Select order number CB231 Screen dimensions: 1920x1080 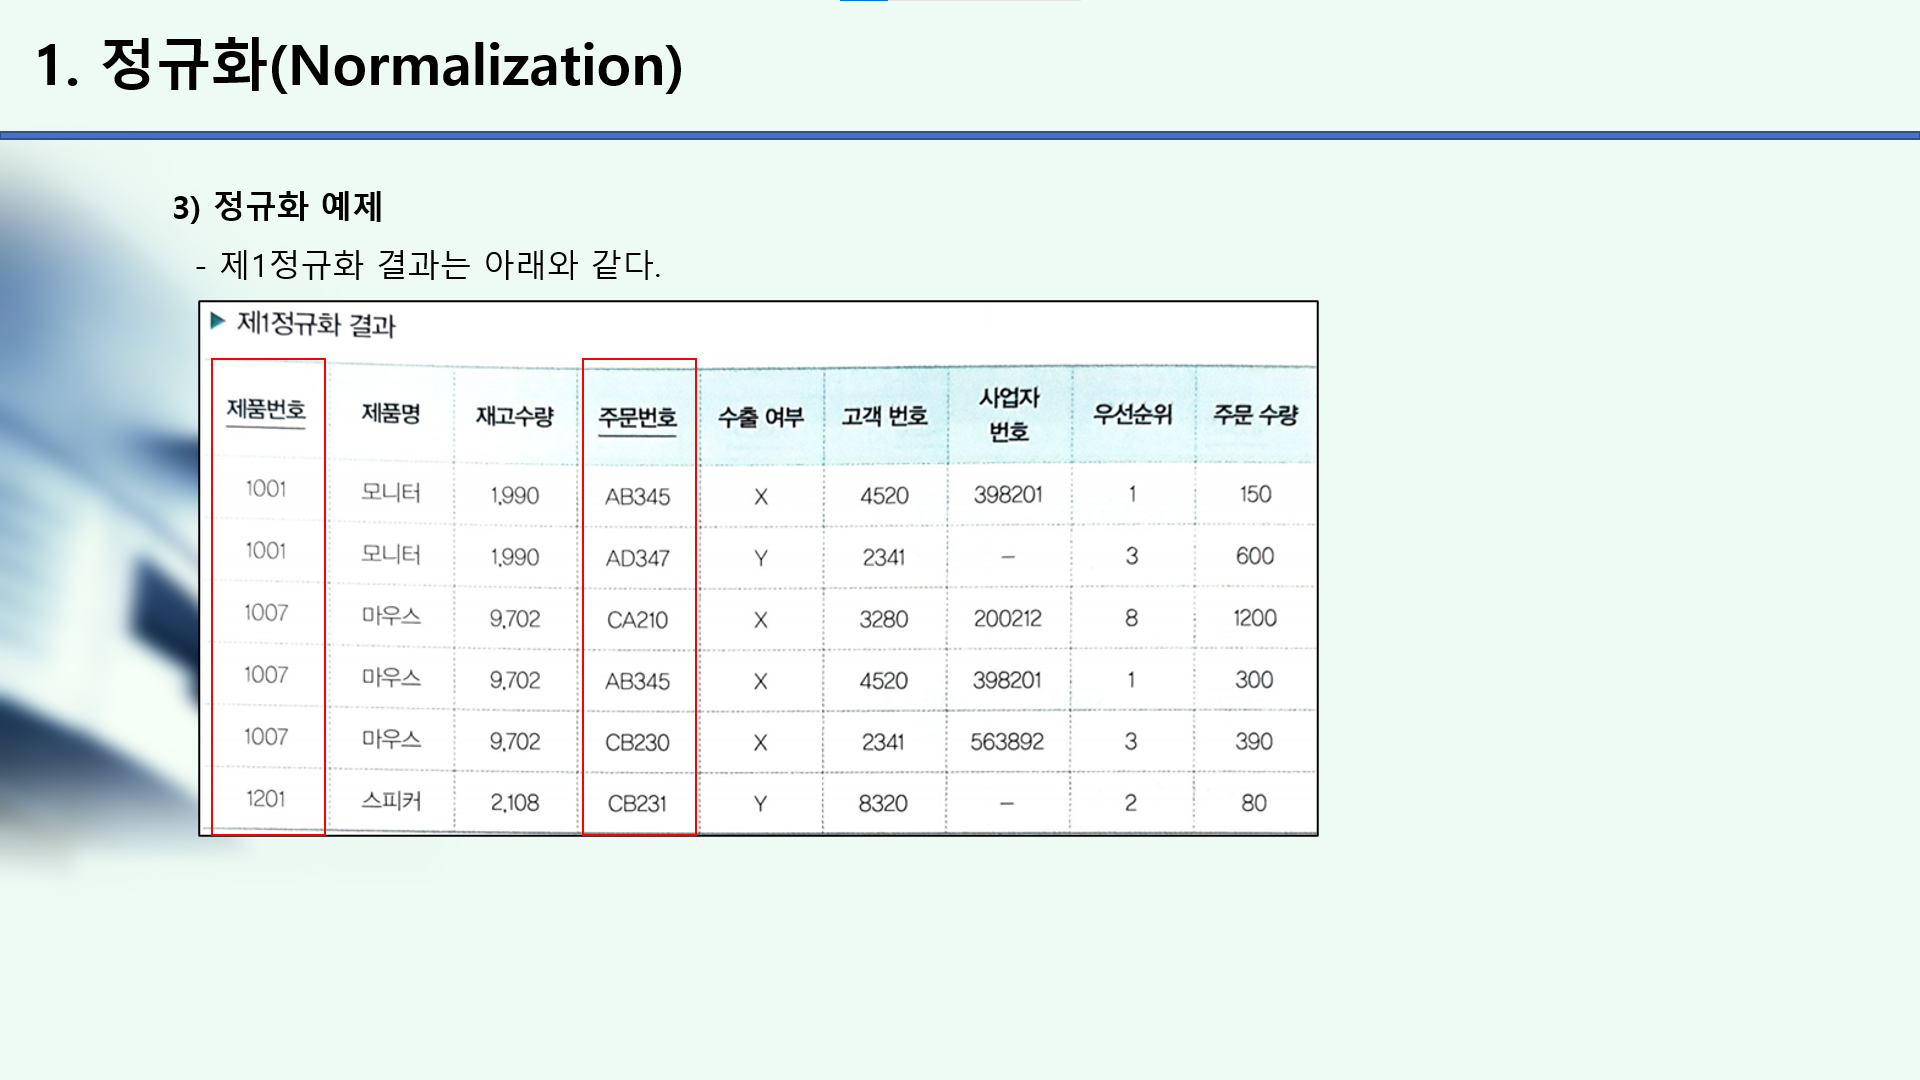pyautogui.click(x=638, y=804)
